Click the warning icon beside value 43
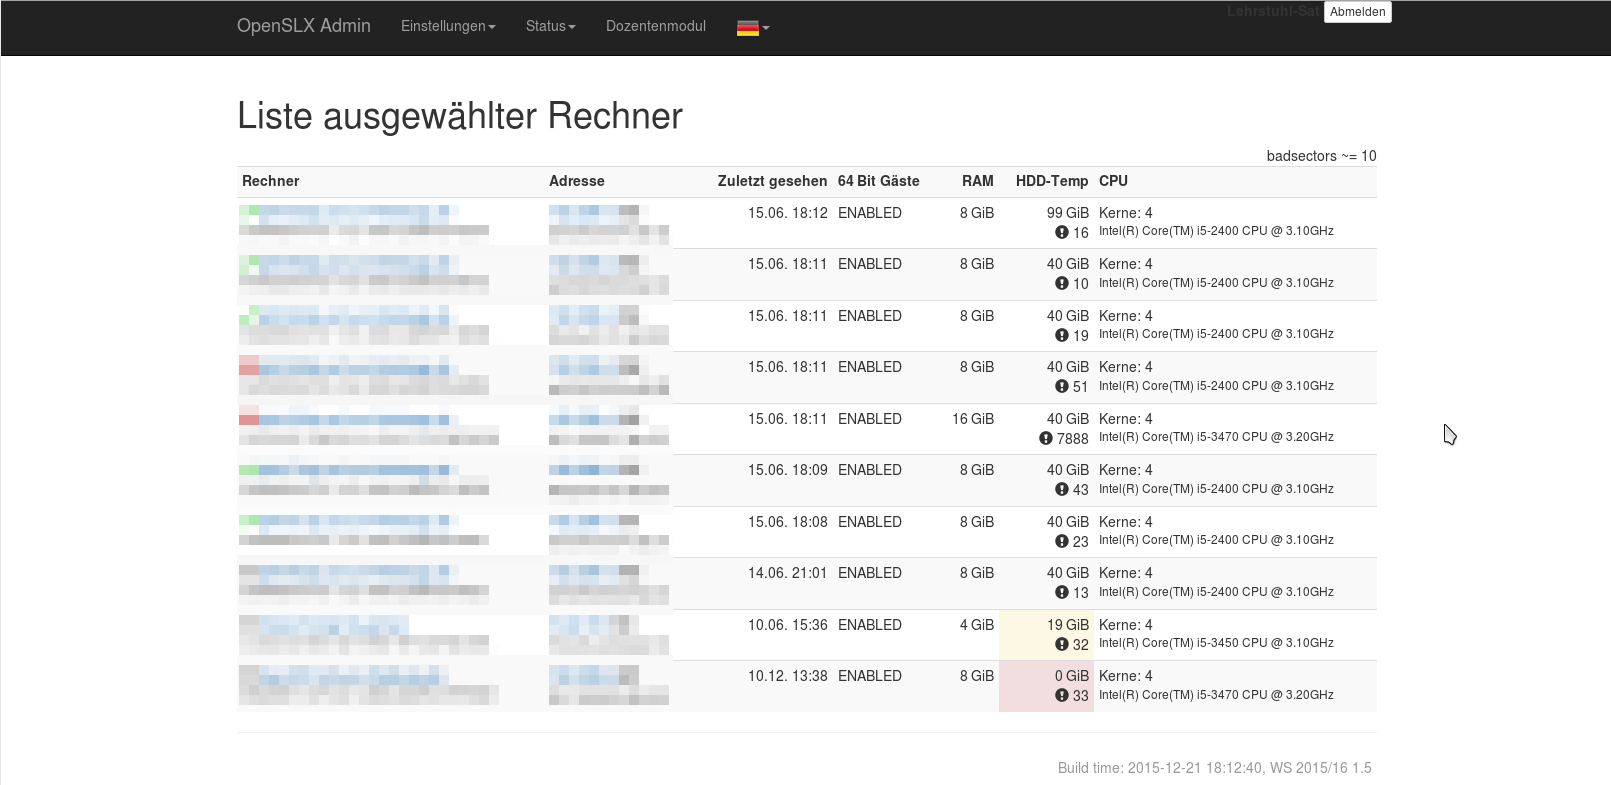Image resolution: width=1611 pixels, height=785 pixels. 1061,489
